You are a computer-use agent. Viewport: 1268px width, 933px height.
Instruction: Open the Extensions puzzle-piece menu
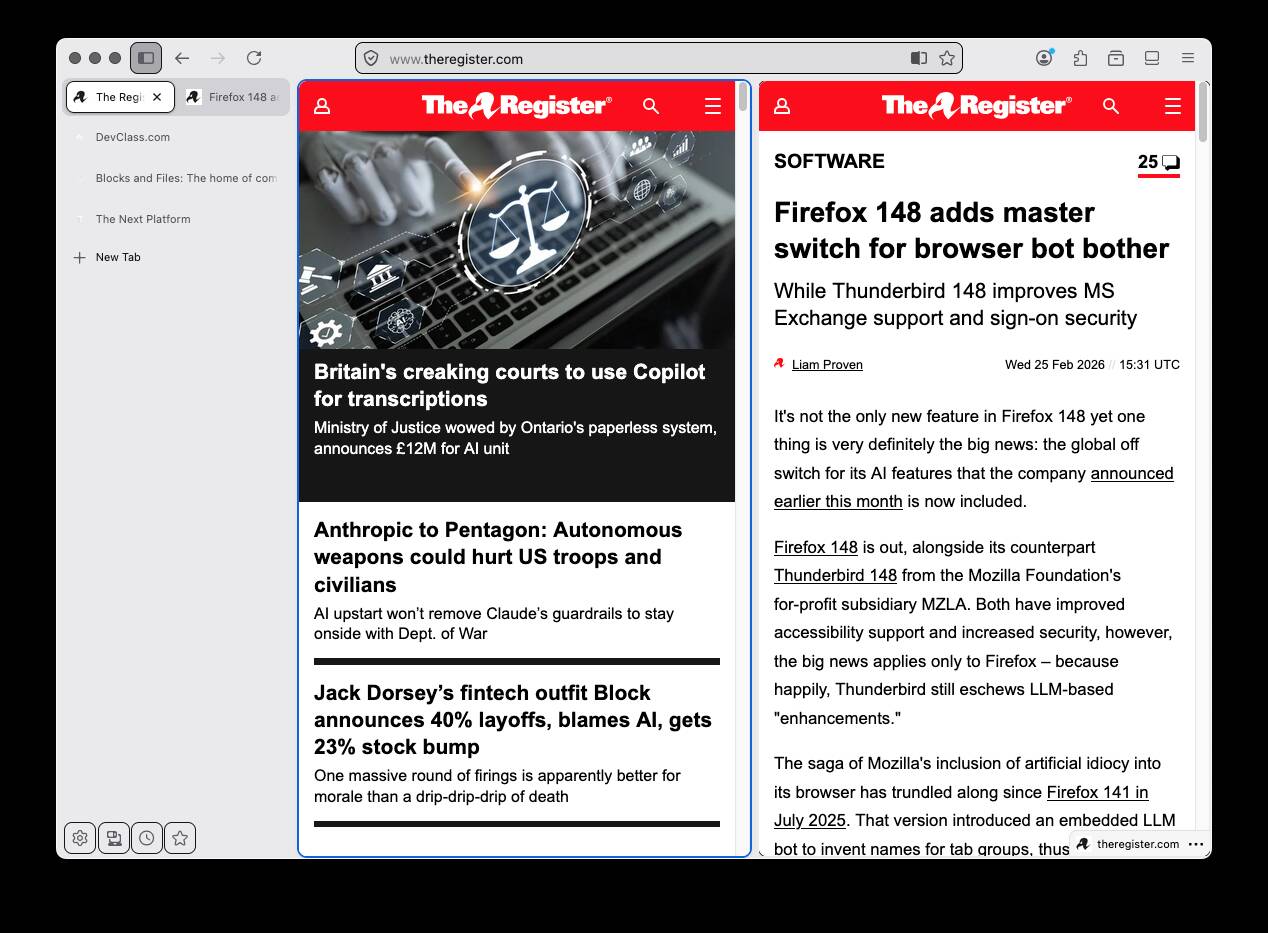[1080, 58]
